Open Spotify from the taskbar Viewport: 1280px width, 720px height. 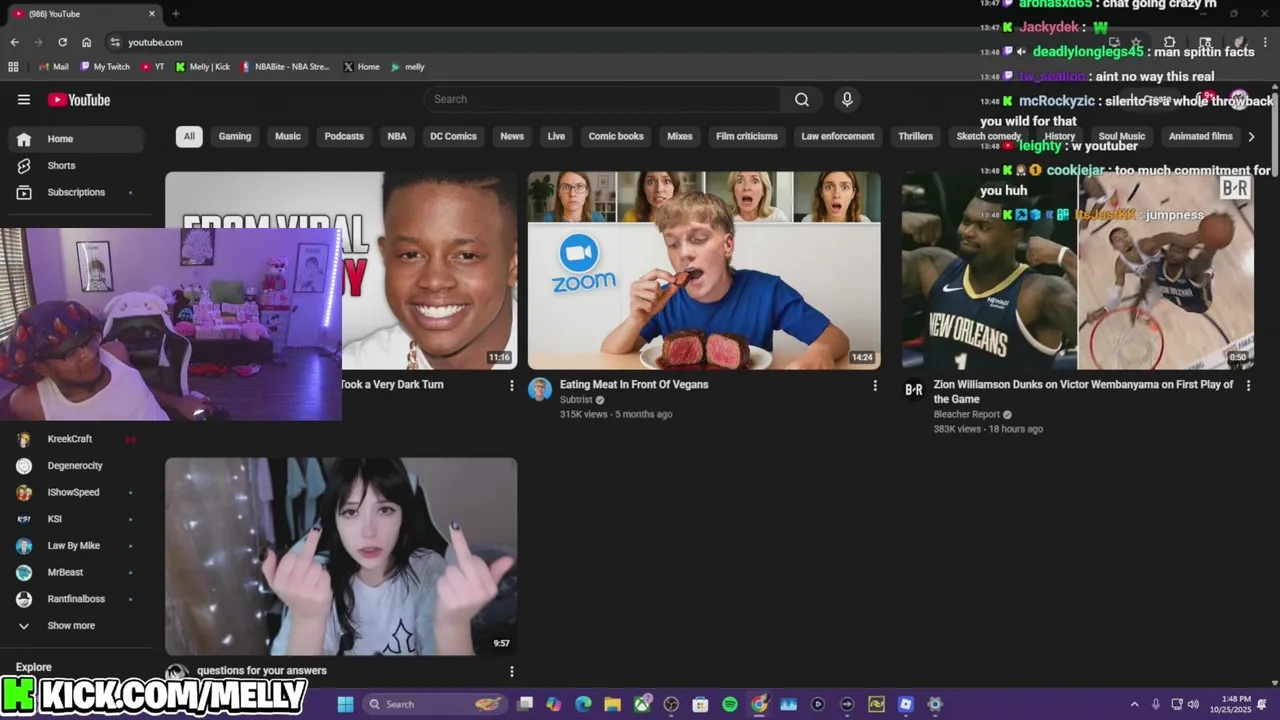[730, 704]
